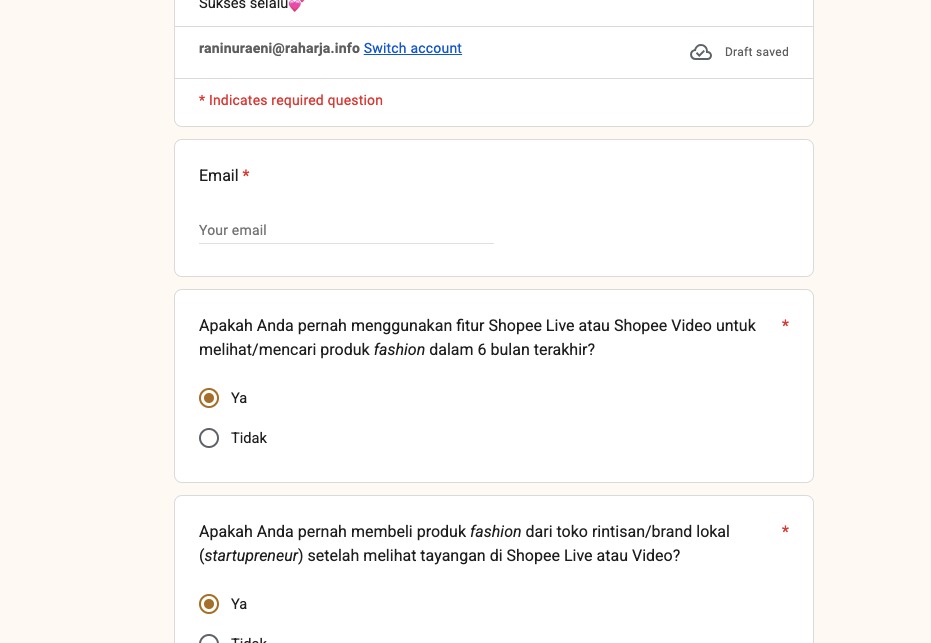Click the cloud Draft saved icon
Image resolution: width=931 pixels, height=643 pixels.
(701, 52)
